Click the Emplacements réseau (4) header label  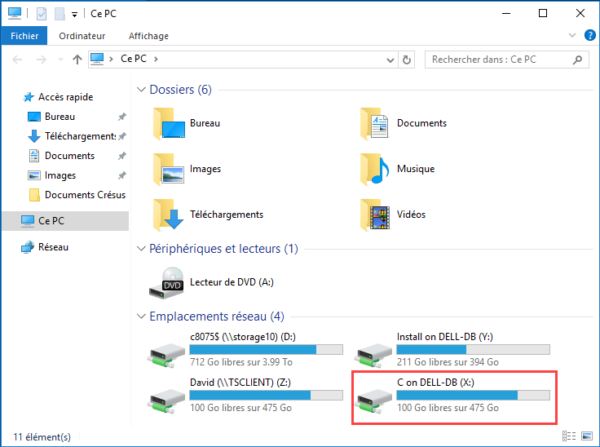217,316
